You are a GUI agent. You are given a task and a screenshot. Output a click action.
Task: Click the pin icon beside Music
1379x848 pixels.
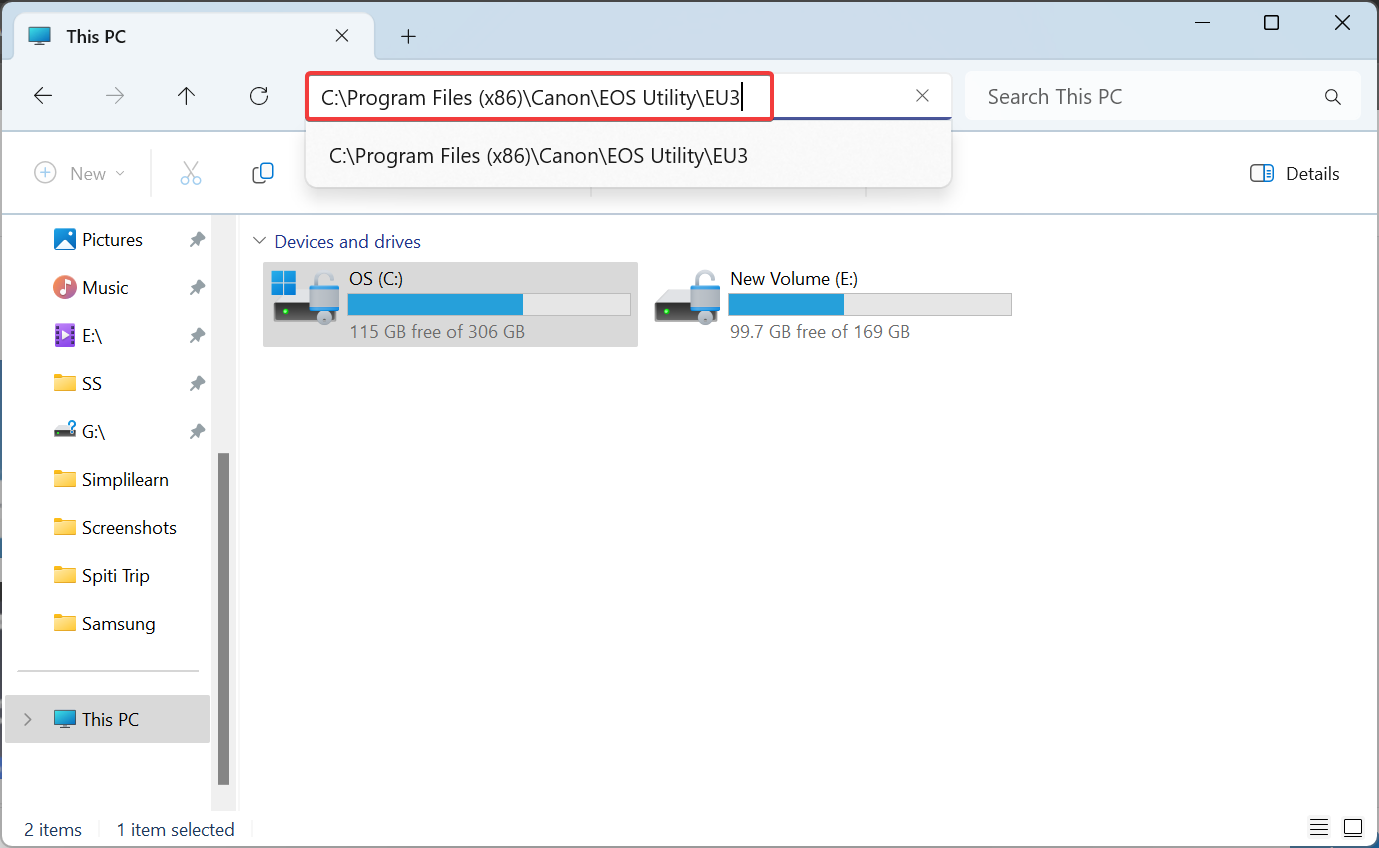[197, 288]
